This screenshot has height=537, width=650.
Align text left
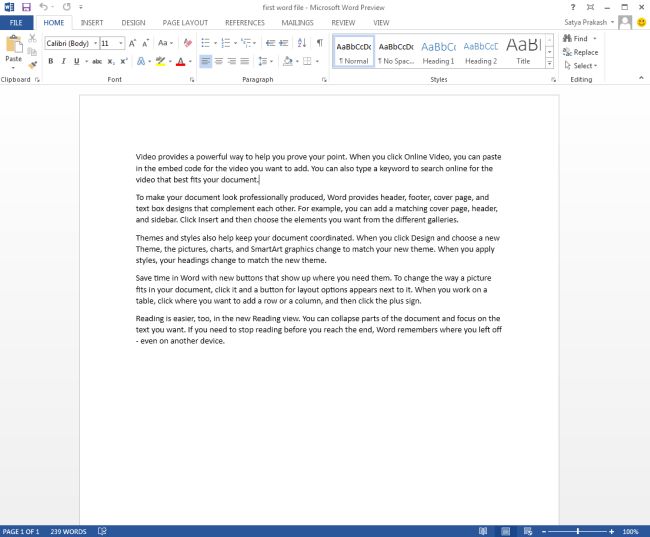click(206, 61)
